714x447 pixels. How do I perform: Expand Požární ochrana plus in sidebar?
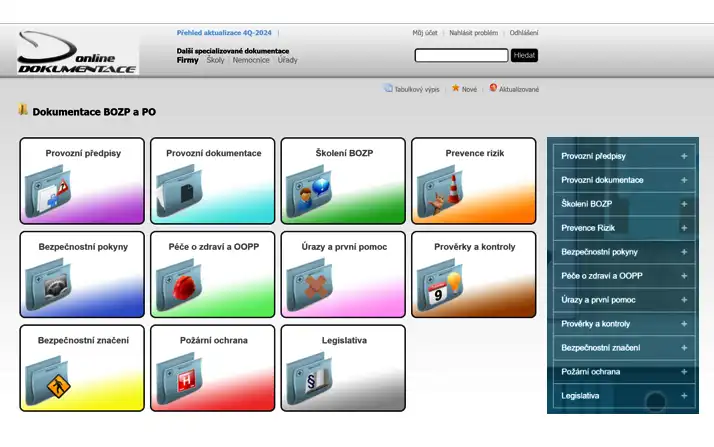click(x=684, y=372)
